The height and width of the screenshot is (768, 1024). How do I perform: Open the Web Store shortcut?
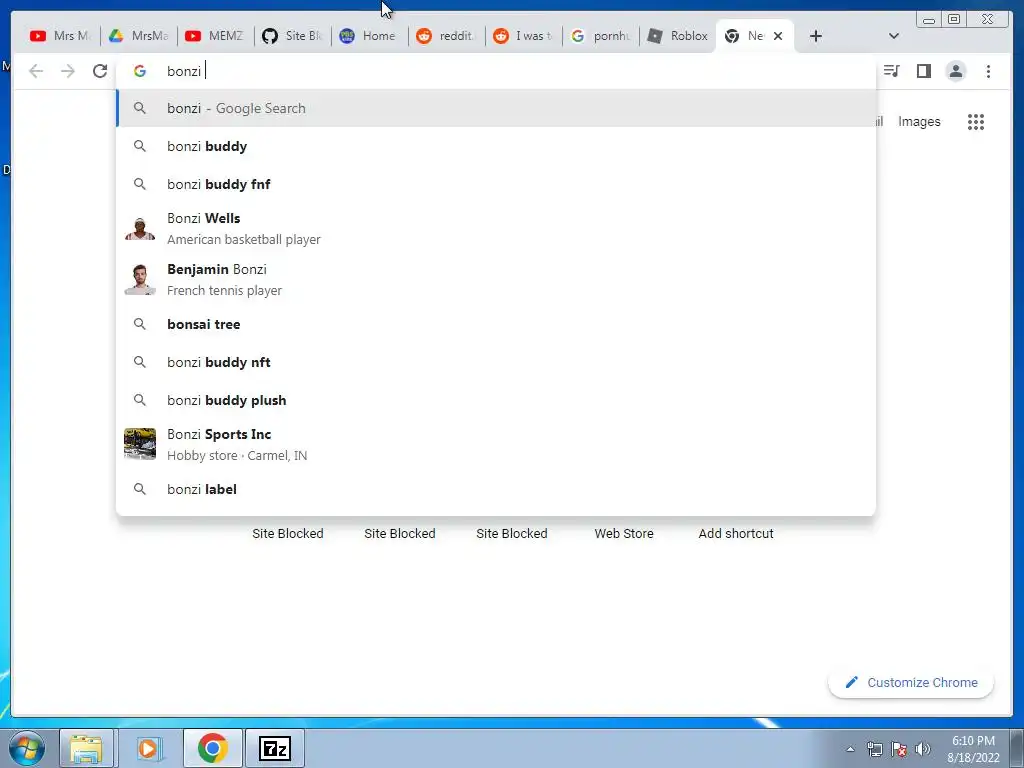tap(624, 534)
